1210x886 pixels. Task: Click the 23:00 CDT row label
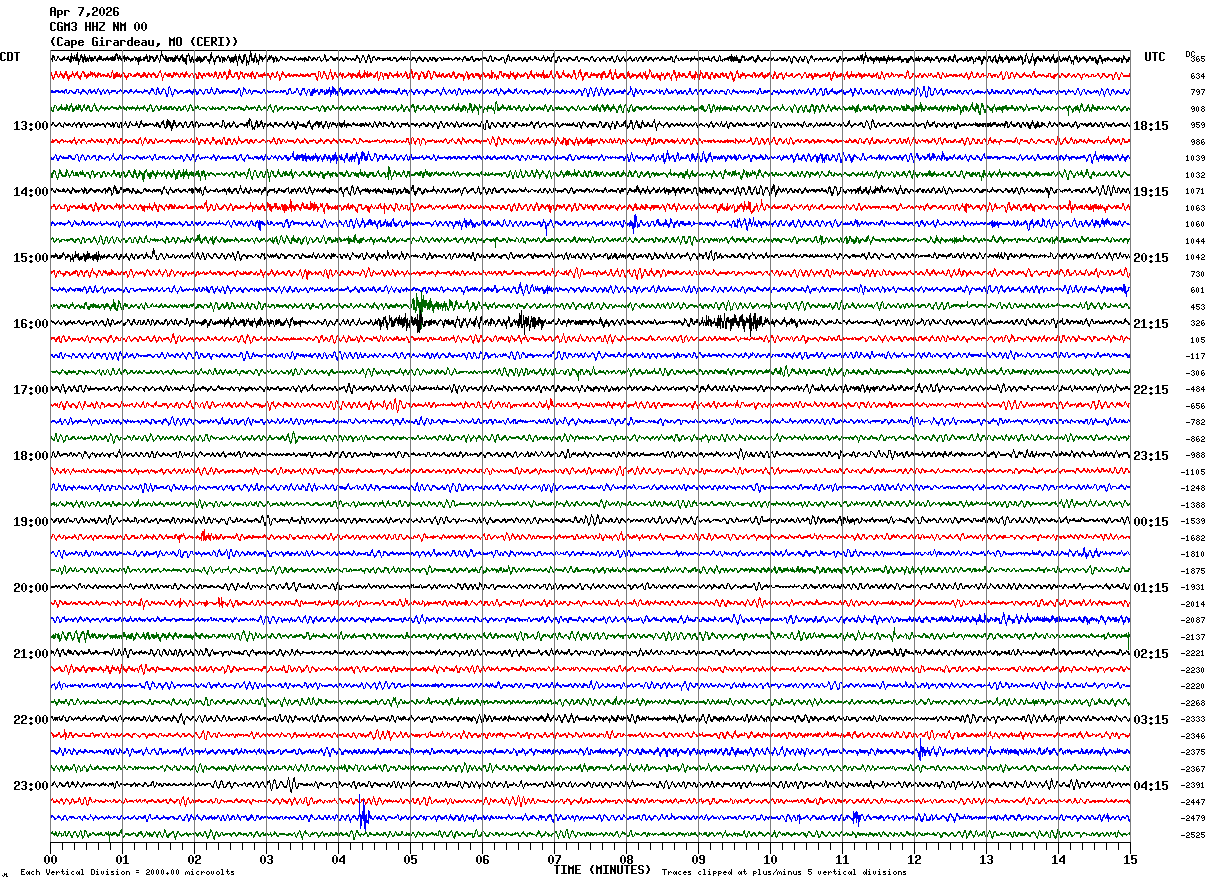pos(31,786)
